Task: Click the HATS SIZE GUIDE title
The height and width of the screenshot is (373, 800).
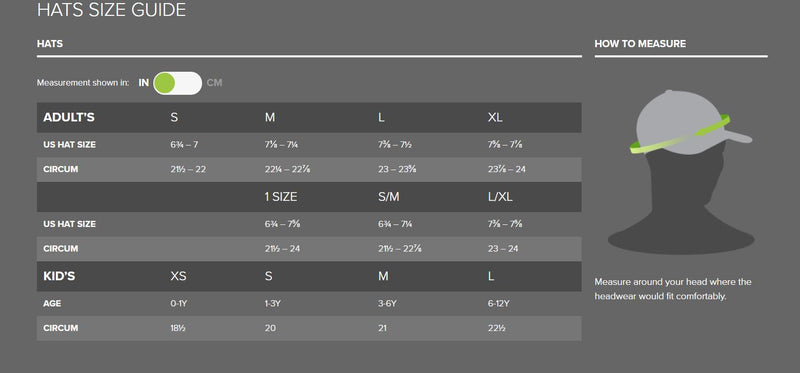Action: 111,10
